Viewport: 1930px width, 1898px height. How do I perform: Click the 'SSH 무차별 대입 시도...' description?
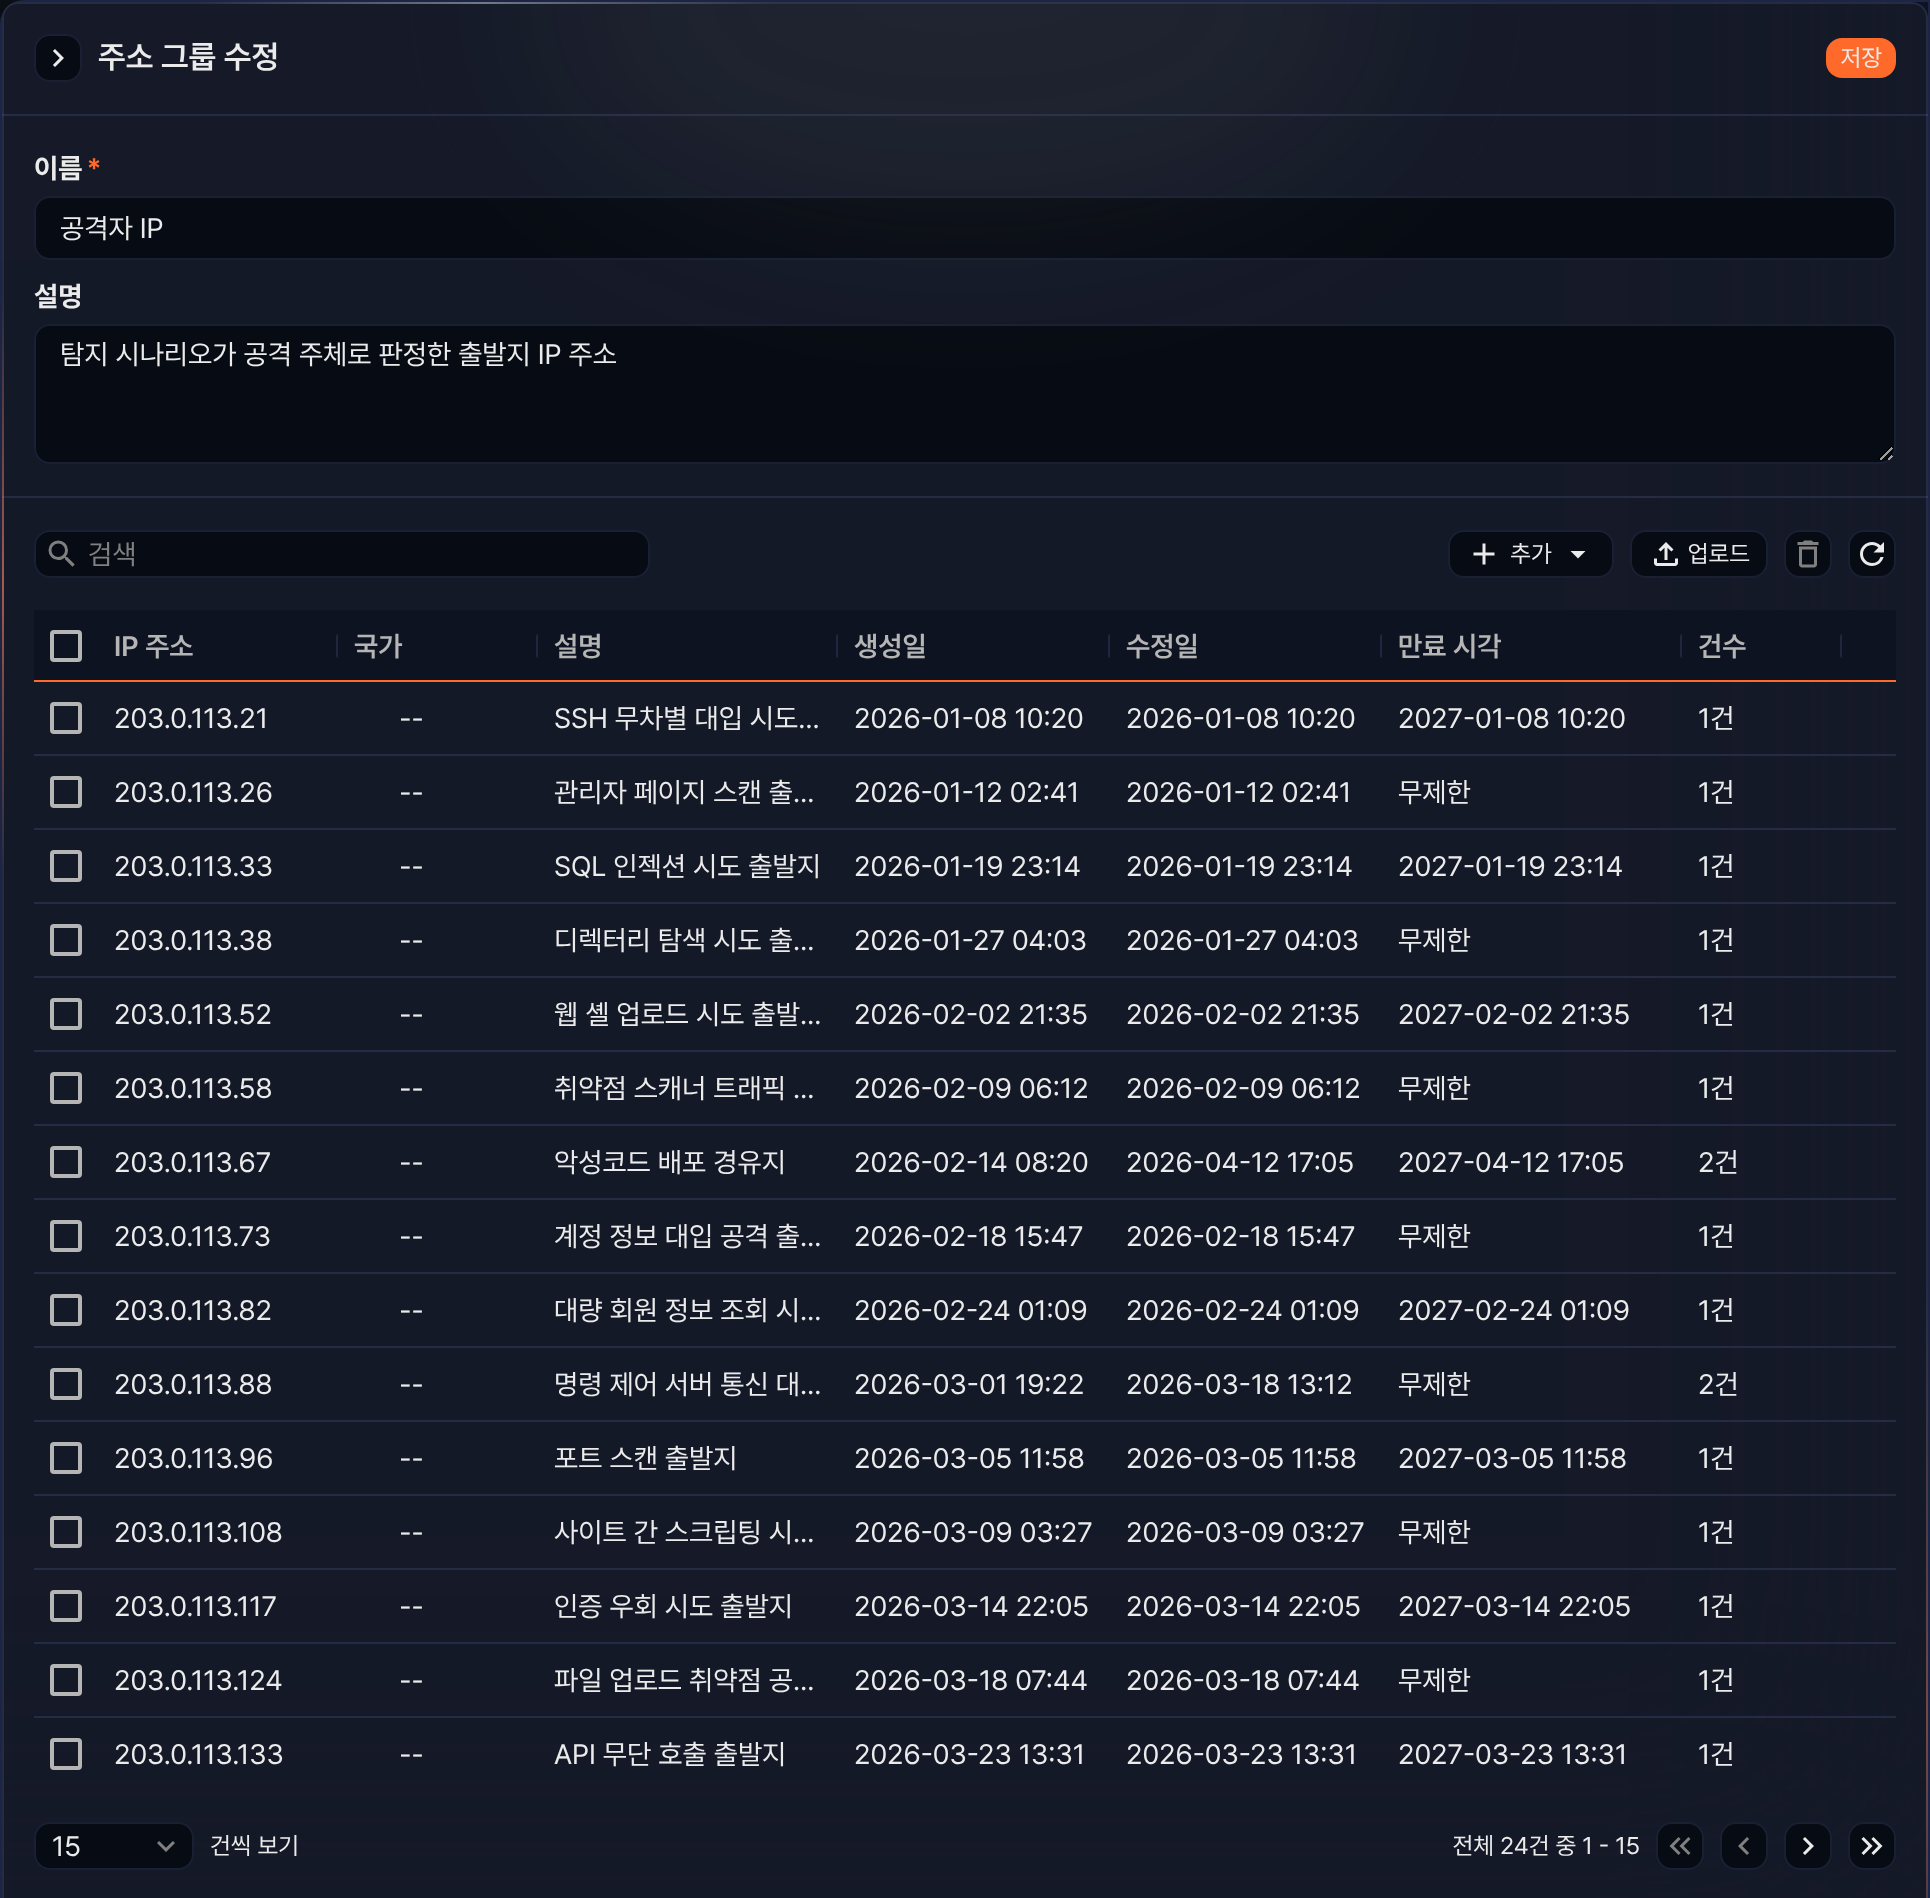point(686,718)
